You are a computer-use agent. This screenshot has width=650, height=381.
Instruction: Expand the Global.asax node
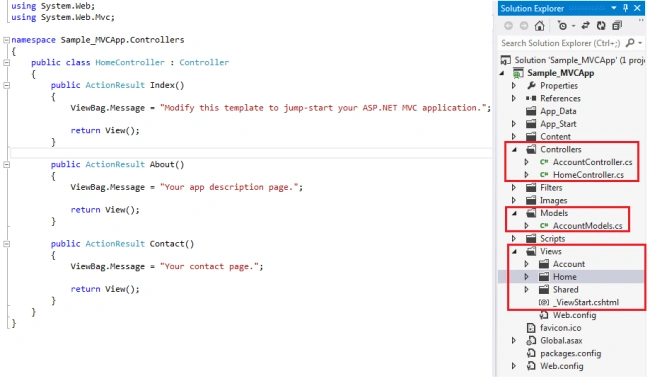514,341
